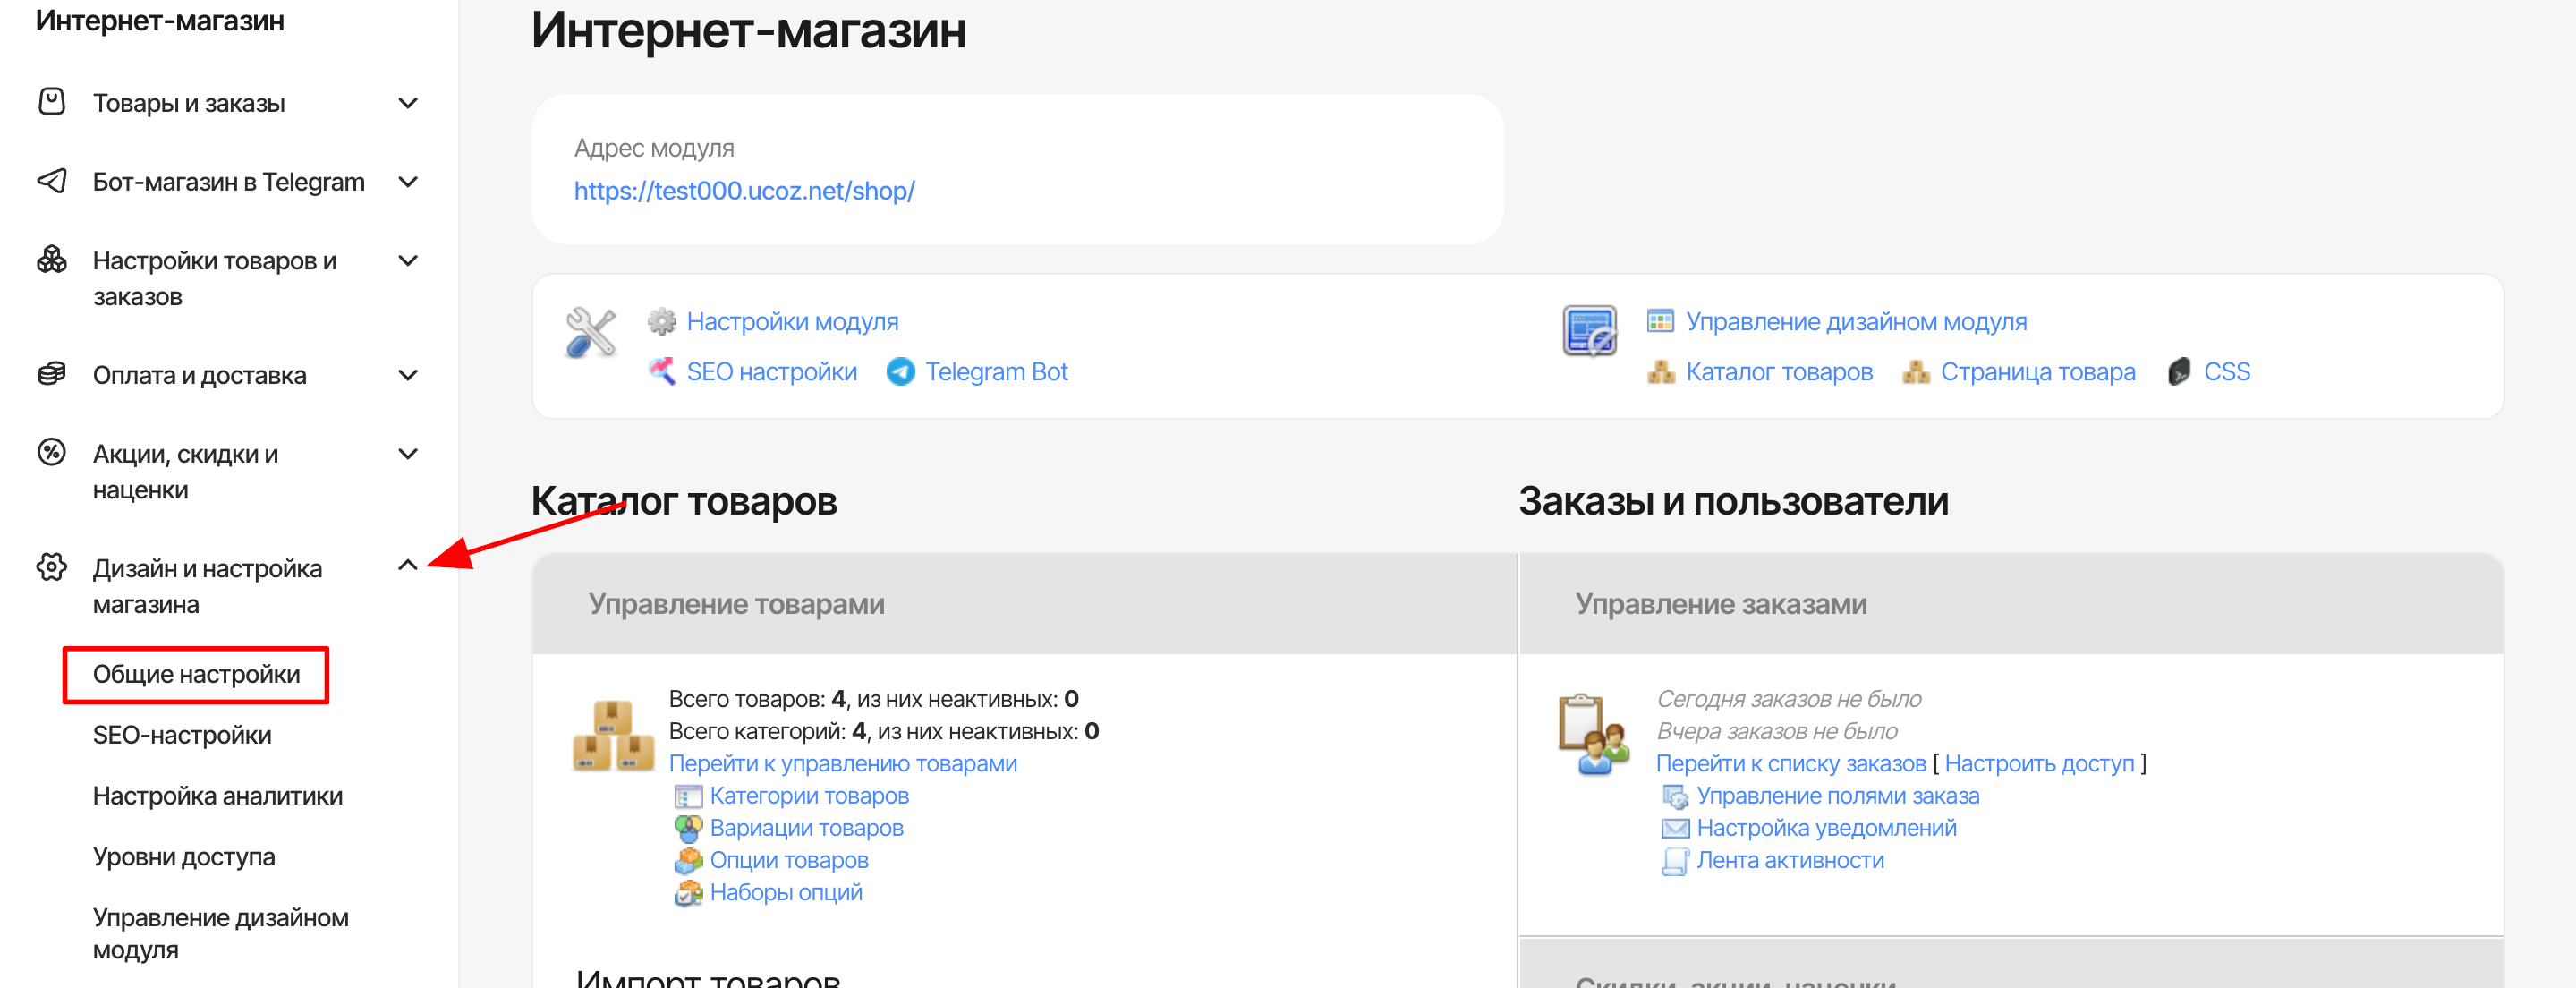Click the CSS file icon
The width and height of the screenshot is (2576, 988).
[2179, 372]
